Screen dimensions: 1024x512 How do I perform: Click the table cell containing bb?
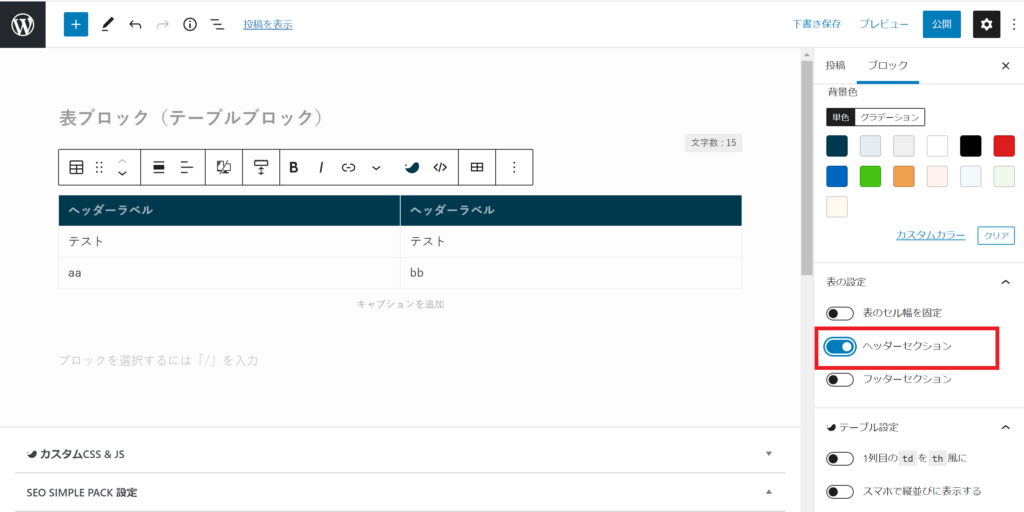coord(571,273)
